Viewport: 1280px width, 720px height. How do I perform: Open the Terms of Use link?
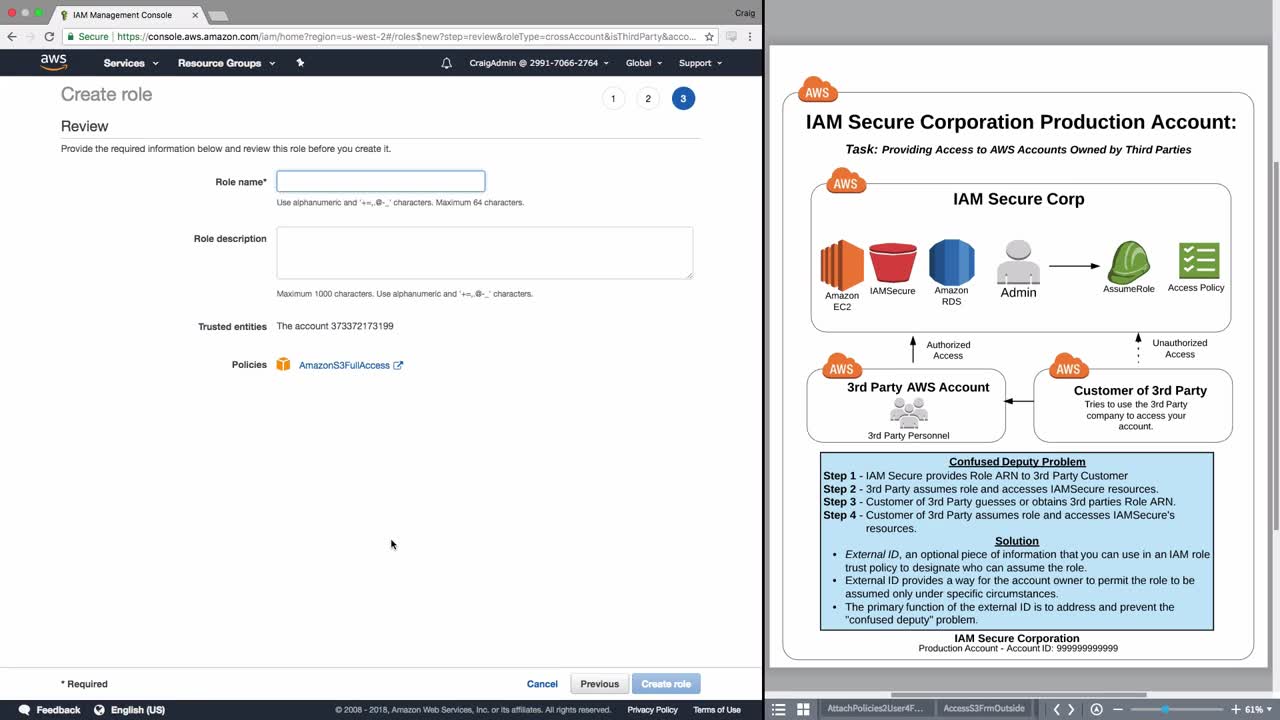pos(717,710)
